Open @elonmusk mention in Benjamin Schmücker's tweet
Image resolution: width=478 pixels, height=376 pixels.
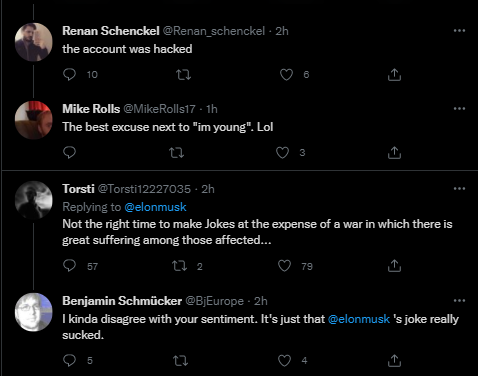point(359,319)
